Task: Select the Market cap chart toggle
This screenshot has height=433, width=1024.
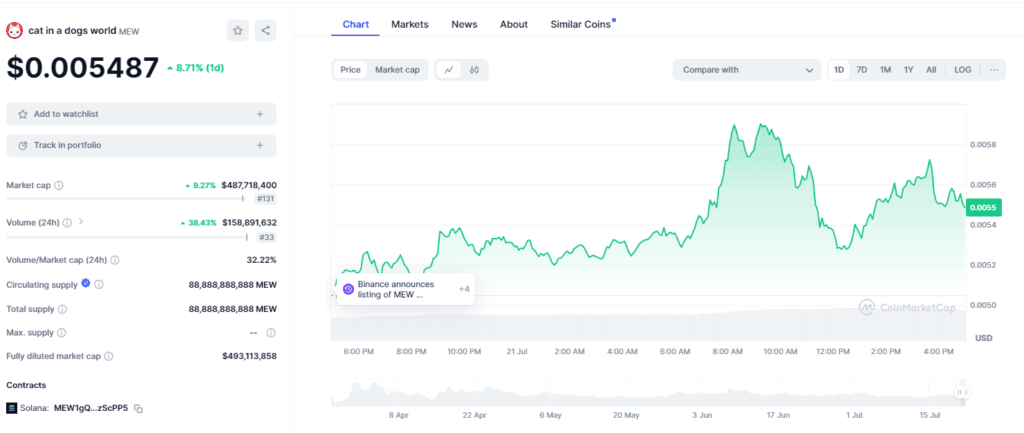Action: (x=397, y=70)
